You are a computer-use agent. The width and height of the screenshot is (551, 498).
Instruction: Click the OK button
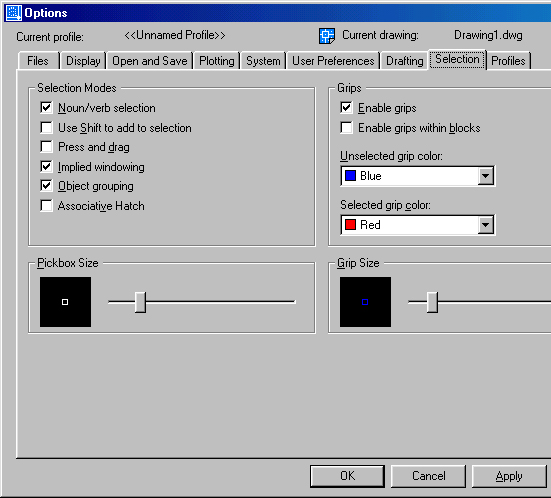click(x=347, y=476)
